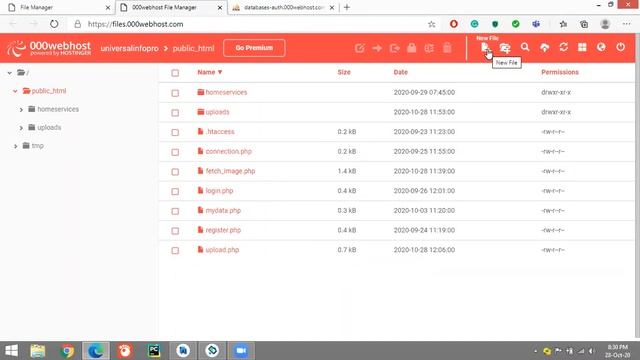This screenshot has width=640, height=360.
Task: Open the Grammarly extension icon
Action: point(474,24)
